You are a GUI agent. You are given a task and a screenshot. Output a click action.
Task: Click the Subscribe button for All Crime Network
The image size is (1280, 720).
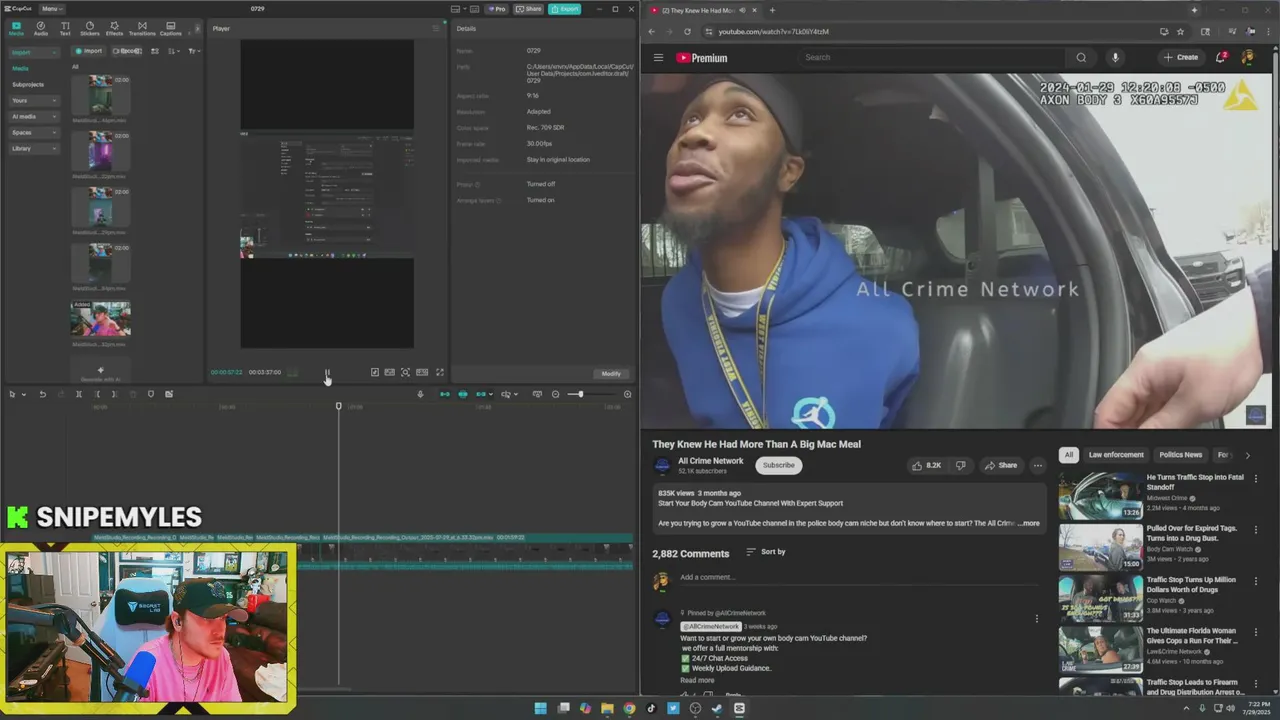[x=778, y=465]
